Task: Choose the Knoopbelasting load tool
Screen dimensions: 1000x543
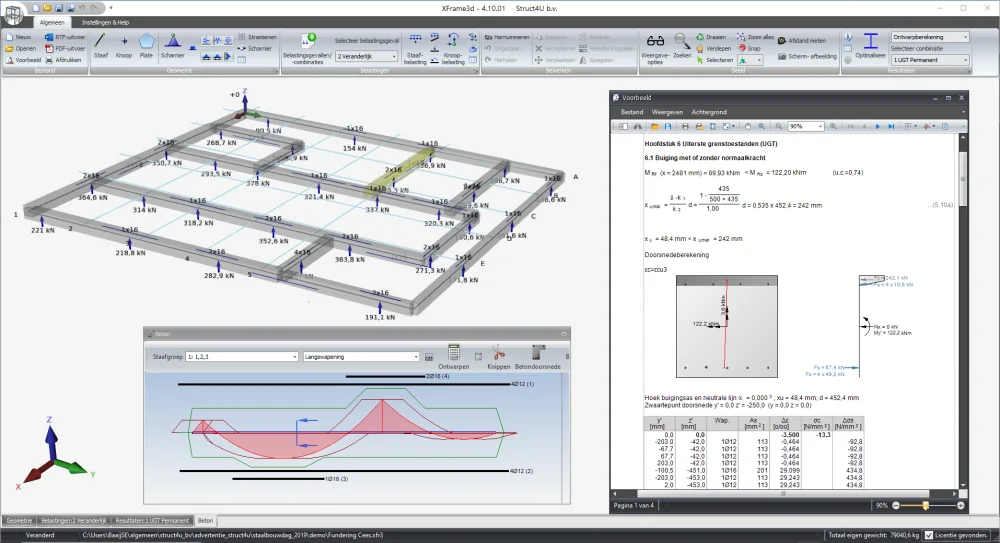Action: 453,49
